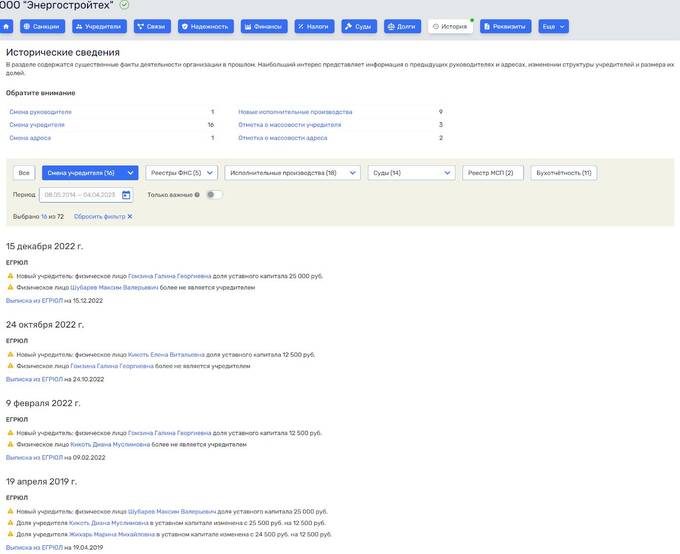Click the home icon button
The image size is (680, 554).
click(6, 26)
